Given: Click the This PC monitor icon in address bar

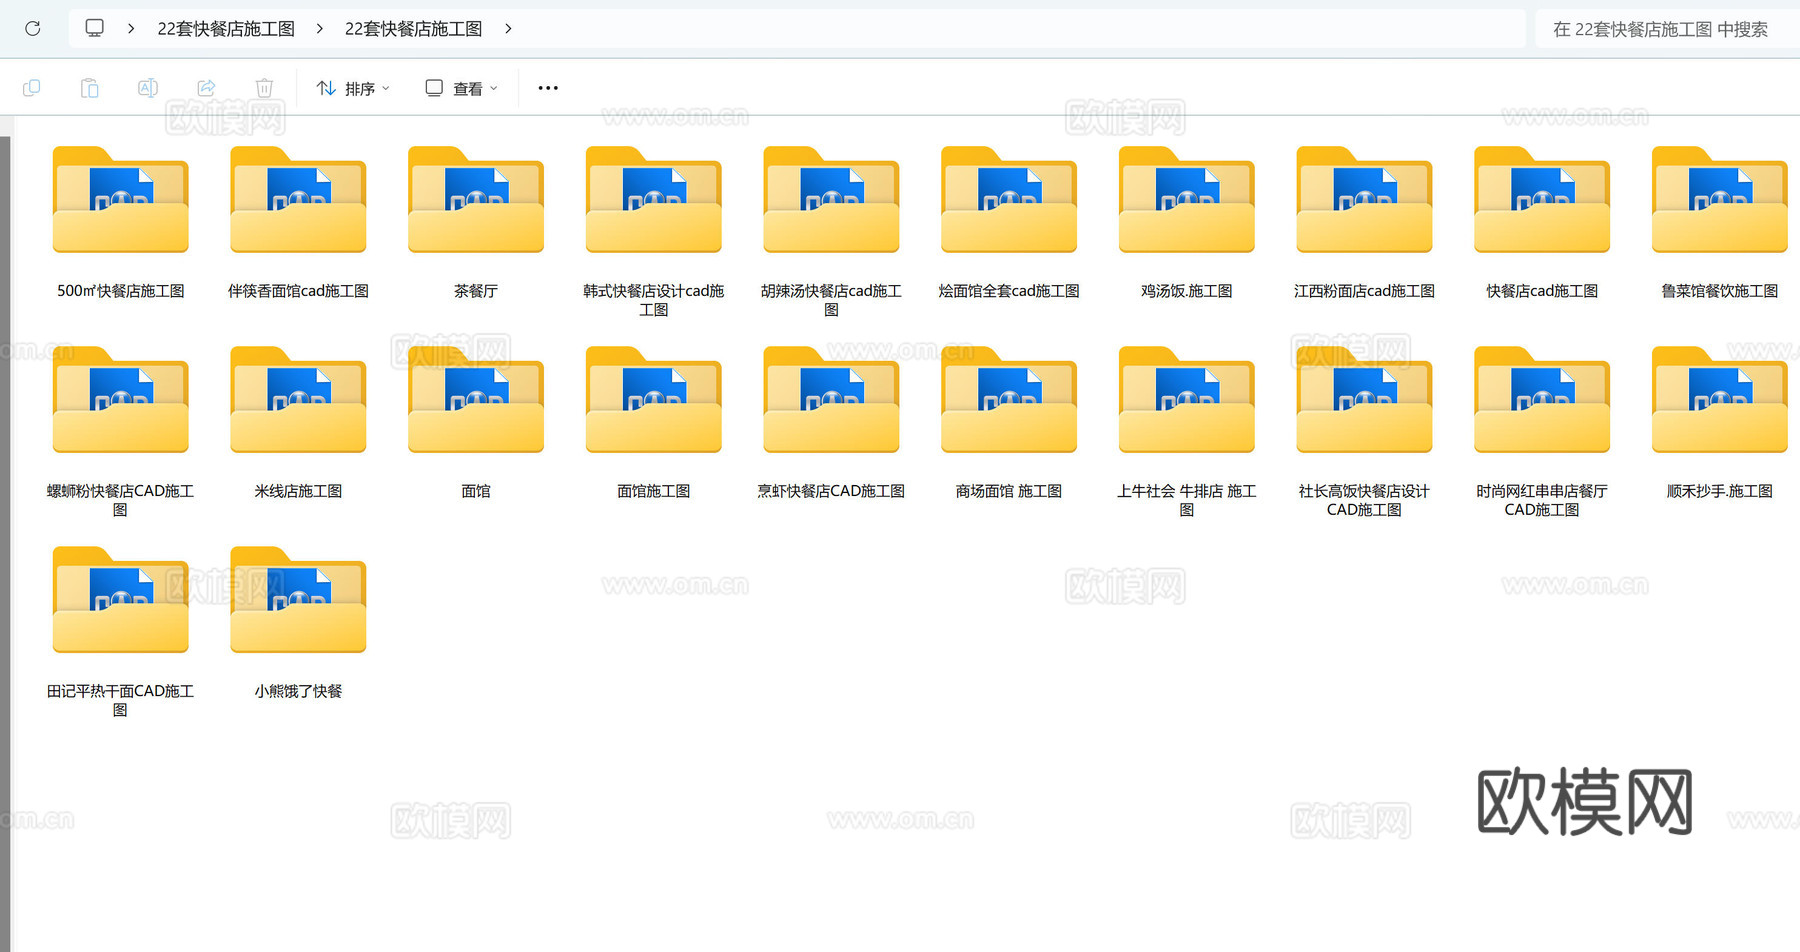Looking at the screenshot, I should [94, 28].
